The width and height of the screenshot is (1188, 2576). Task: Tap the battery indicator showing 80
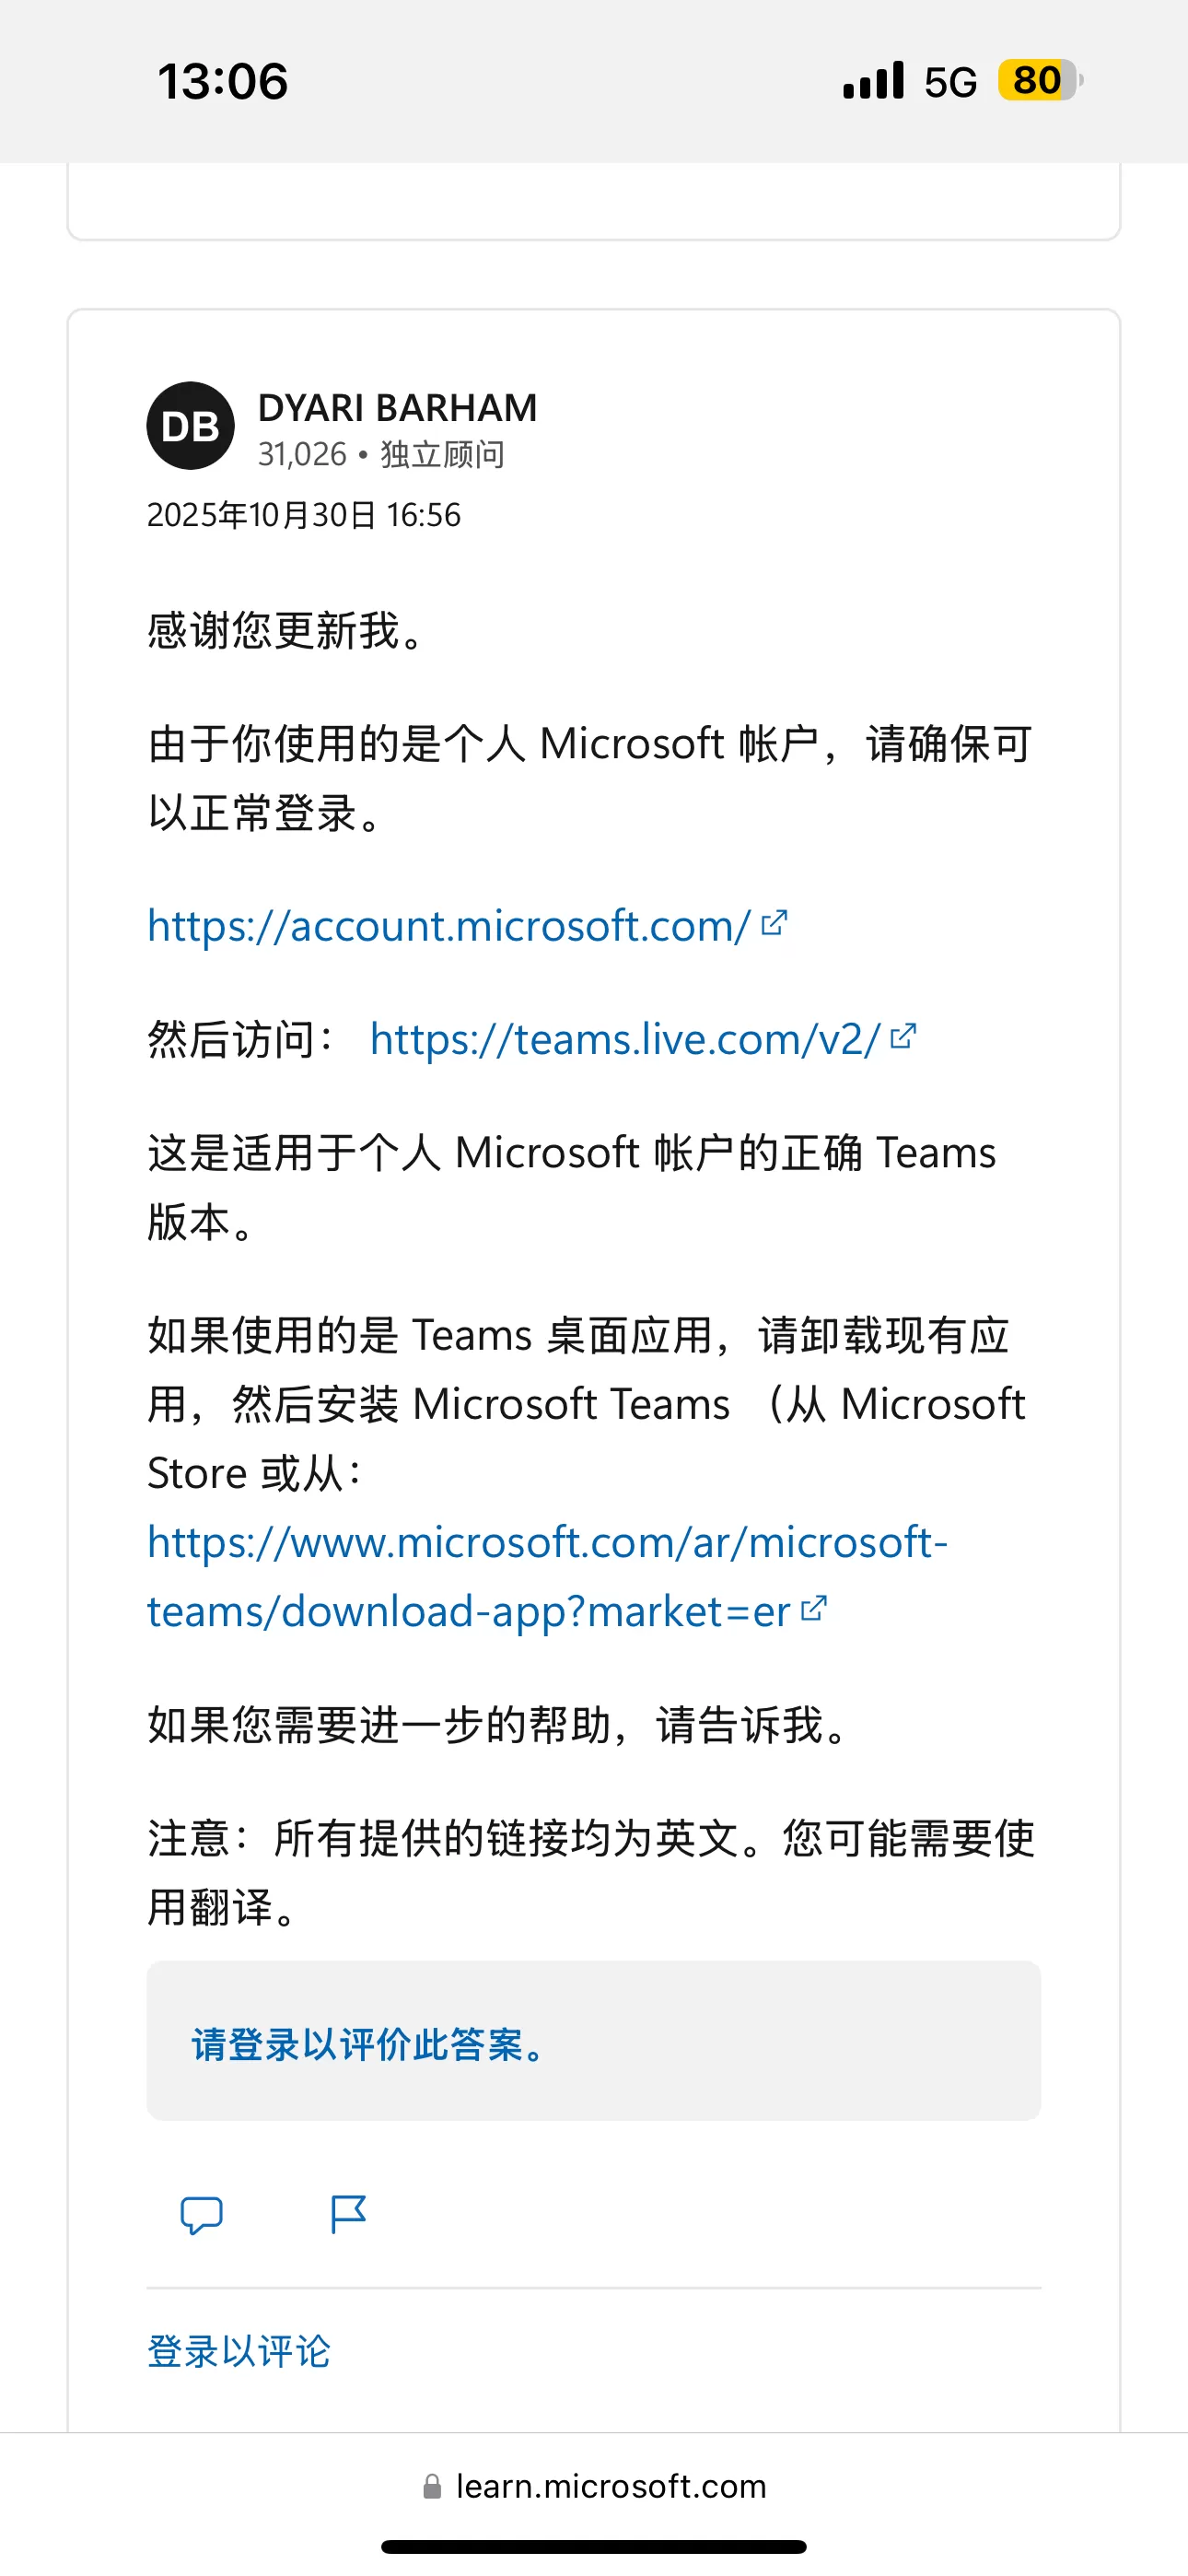[x=1037, y=80]
